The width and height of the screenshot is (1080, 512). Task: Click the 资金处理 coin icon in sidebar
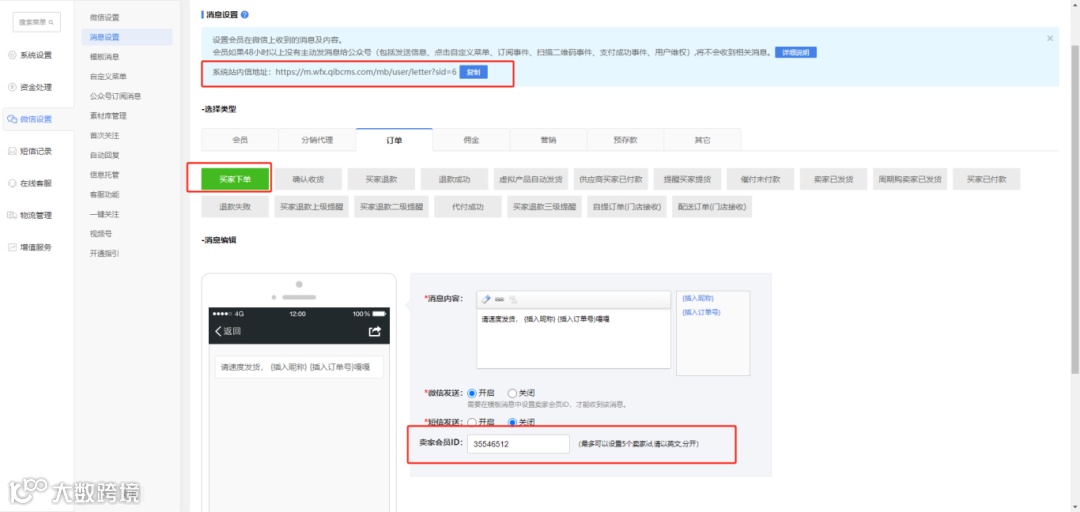click(x=12, y=87)
